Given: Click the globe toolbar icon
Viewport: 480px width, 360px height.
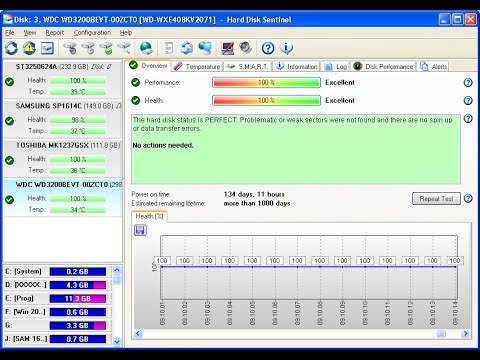Looking at the screenshot, I should click(x=146, y=48).
